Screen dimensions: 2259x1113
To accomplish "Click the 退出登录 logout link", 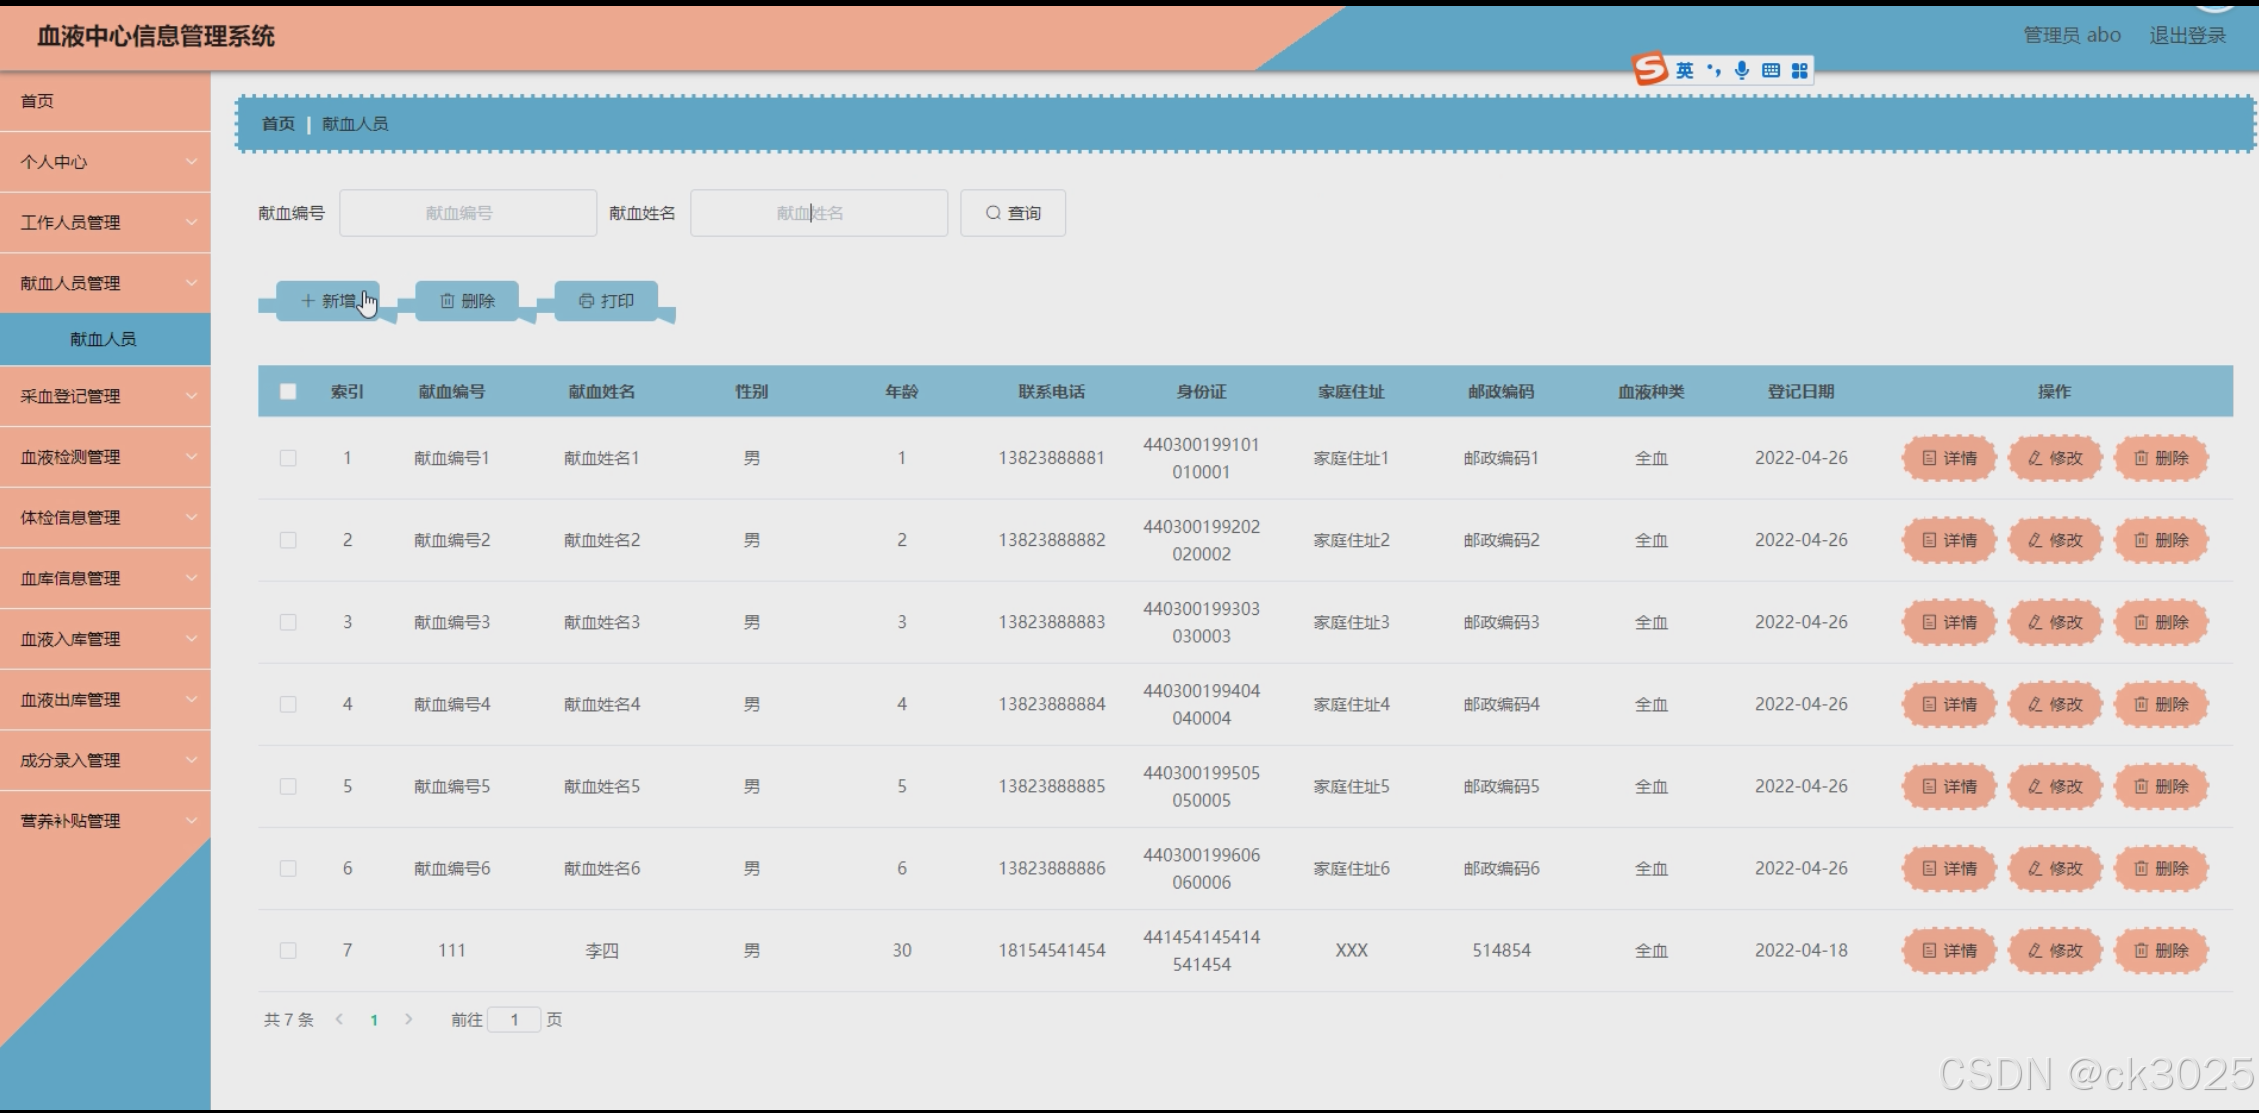I will (x=2187, y=36).
